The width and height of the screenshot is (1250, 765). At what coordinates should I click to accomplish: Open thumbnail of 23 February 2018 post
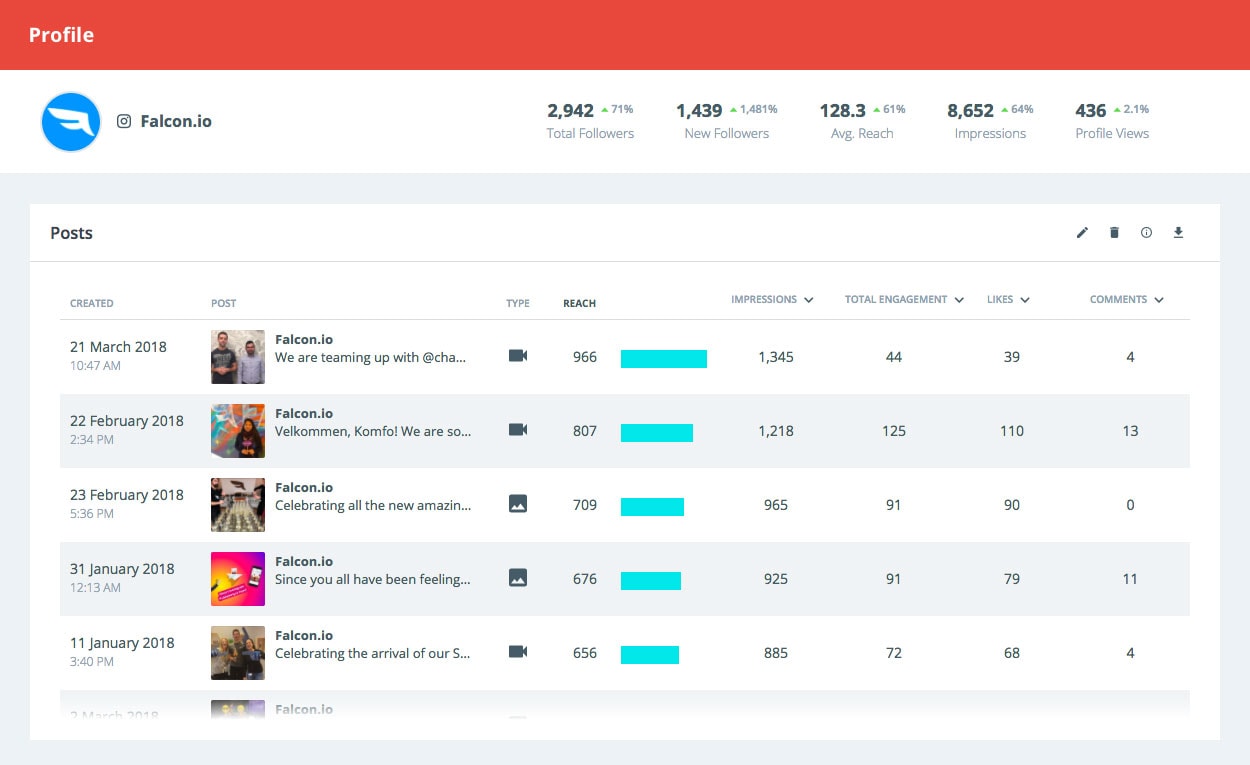pyautogui.click(x=238, y=505)
